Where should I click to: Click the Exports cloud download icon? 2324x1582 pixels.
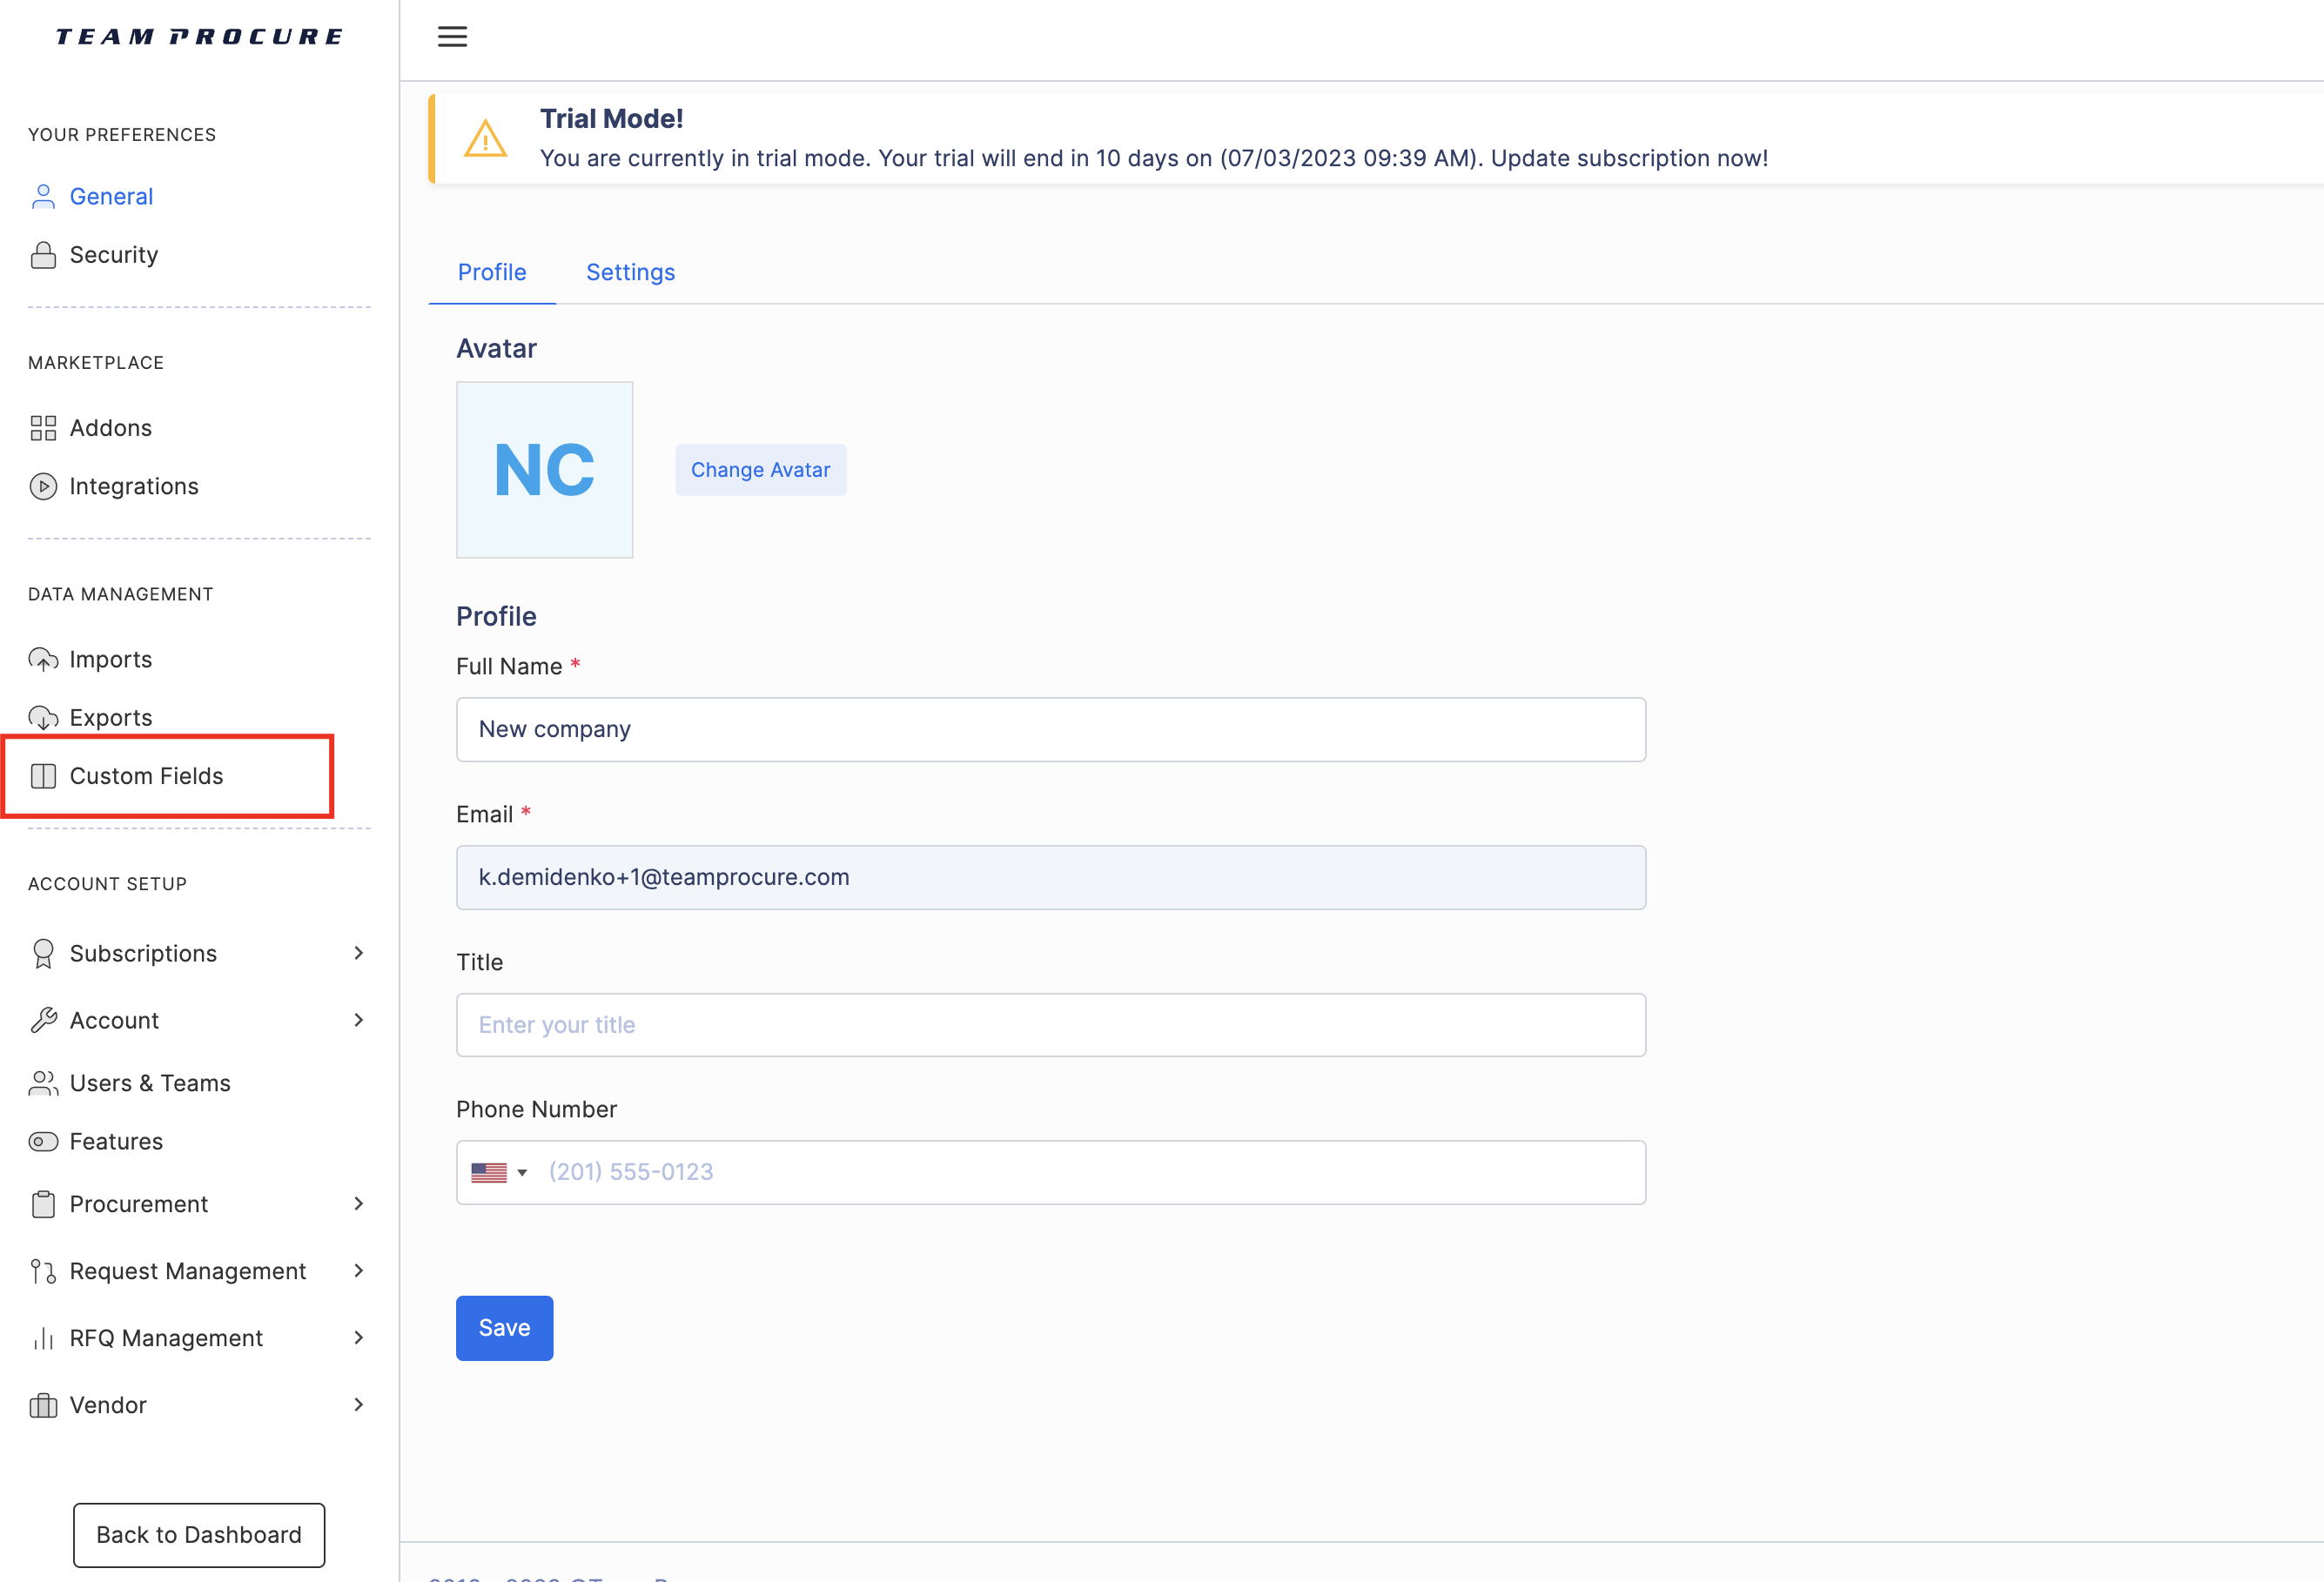tap(43, 718)
